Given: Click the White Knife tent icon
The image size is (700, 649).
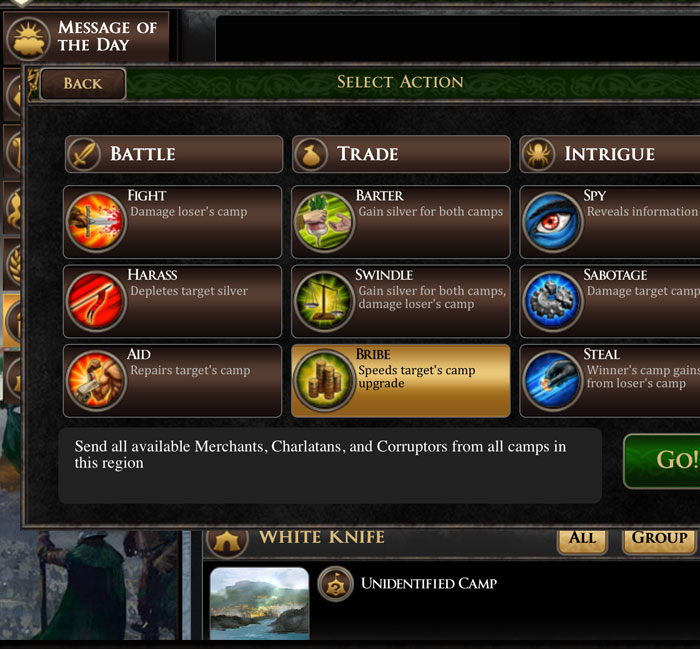Looking at the screenshot, I should tap(227, 541).
